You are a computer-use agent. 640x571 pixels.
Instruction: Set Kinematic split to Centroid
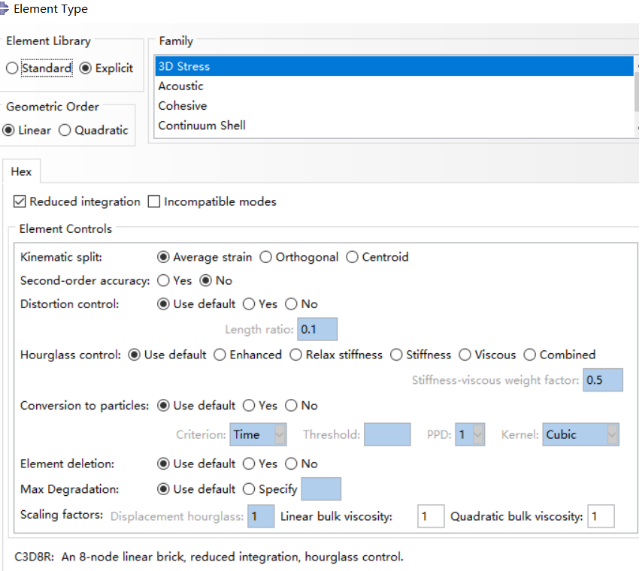coord(352,257)
